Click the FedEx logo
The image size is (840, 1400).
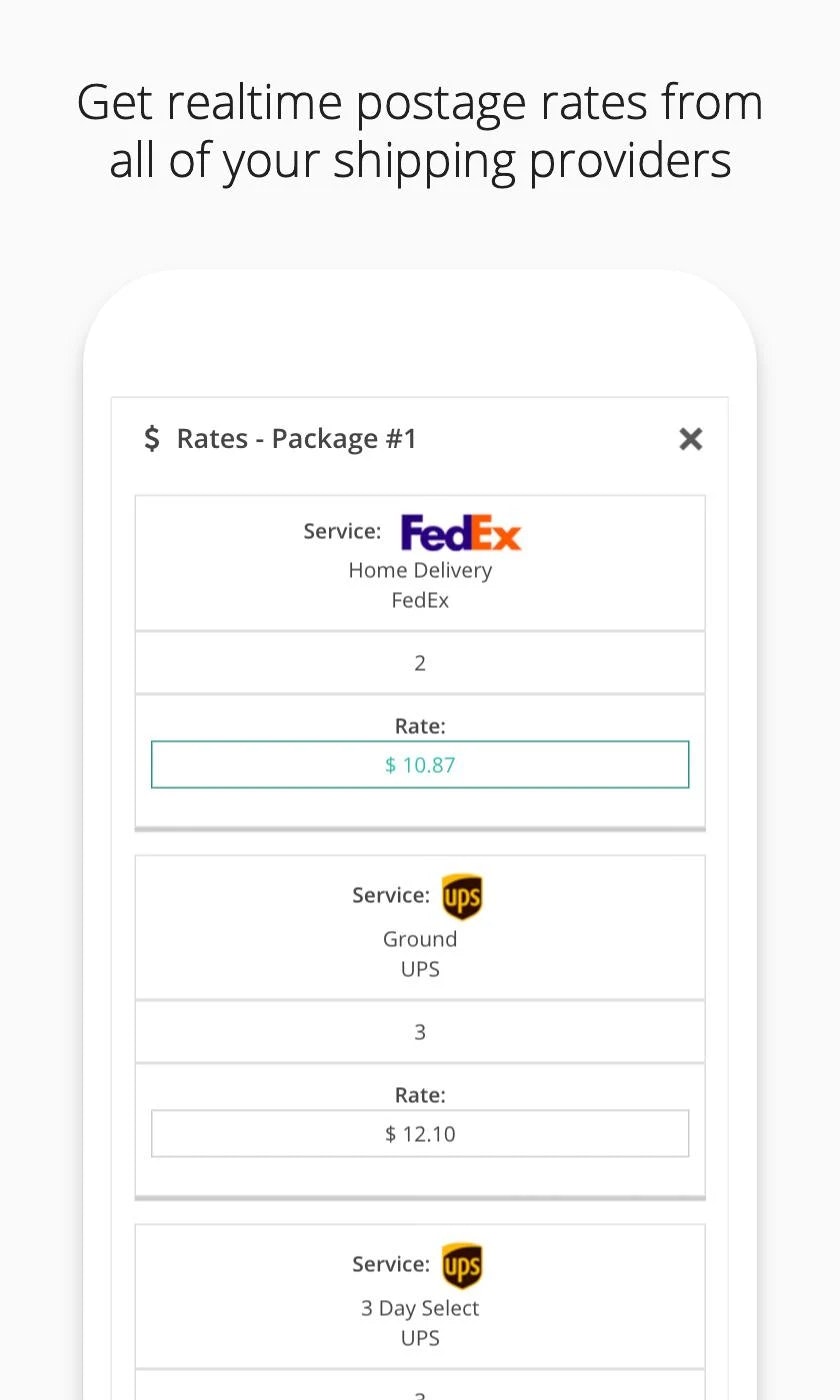tap(461, 532)
